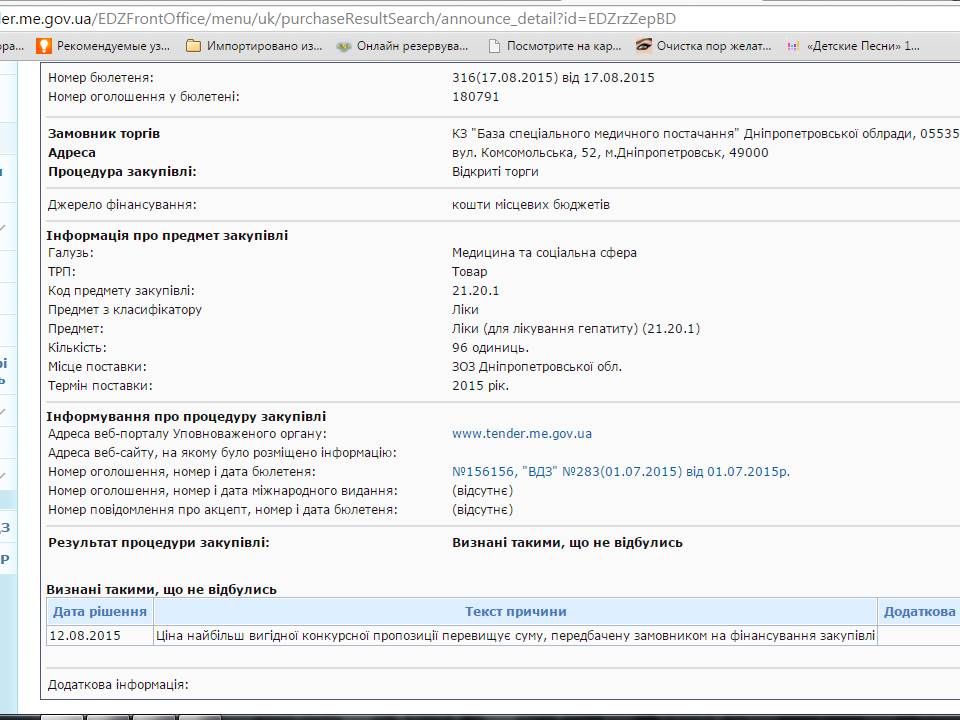Click the customer name КЗ База спеціального медичного постачання
Viewport: 960px width, 720px height.
(680, 134)
